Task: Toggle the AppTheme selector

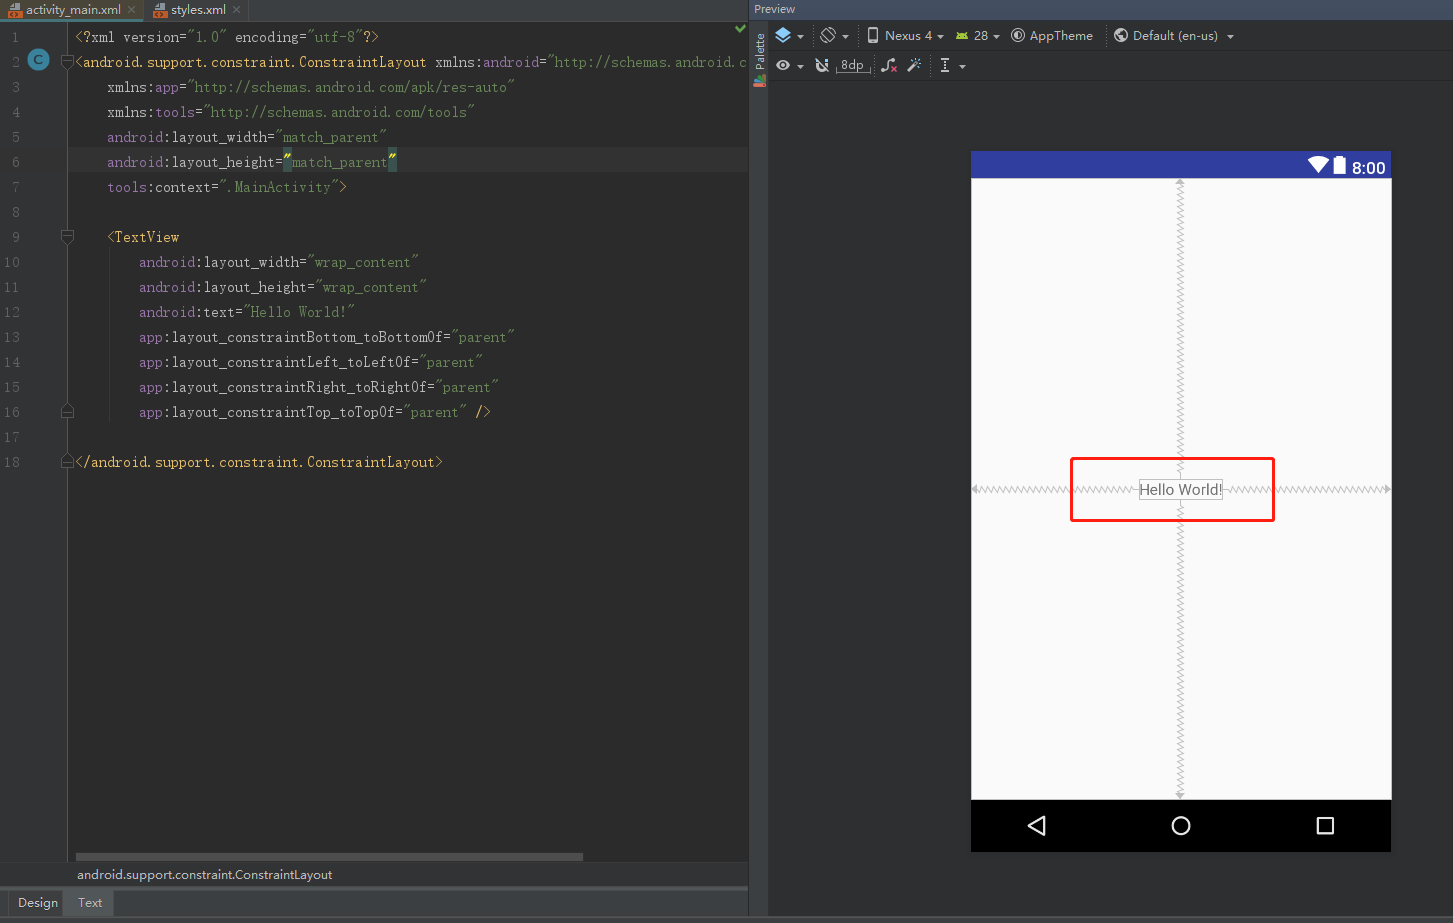Action: [x=1052, y=35]
